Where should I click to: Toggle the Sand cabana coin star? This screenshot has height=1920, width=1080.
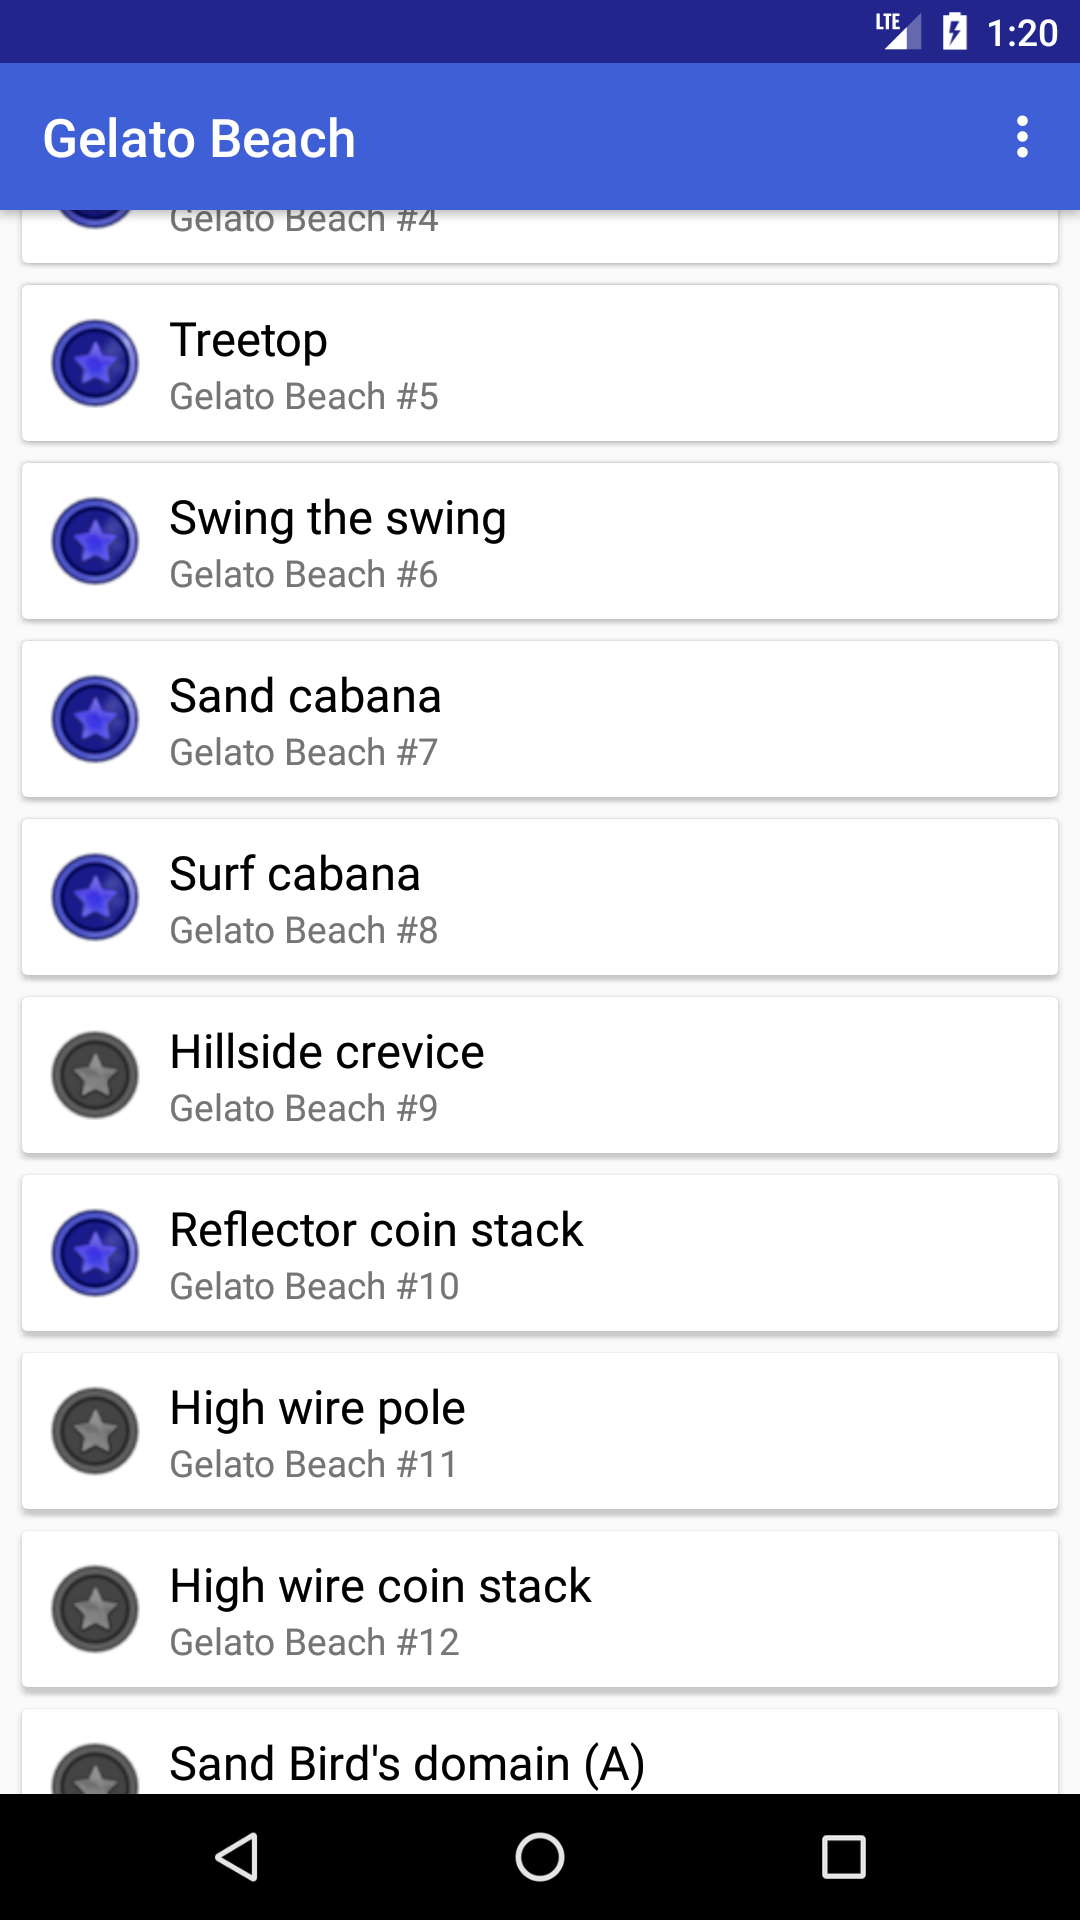(95, 719)
